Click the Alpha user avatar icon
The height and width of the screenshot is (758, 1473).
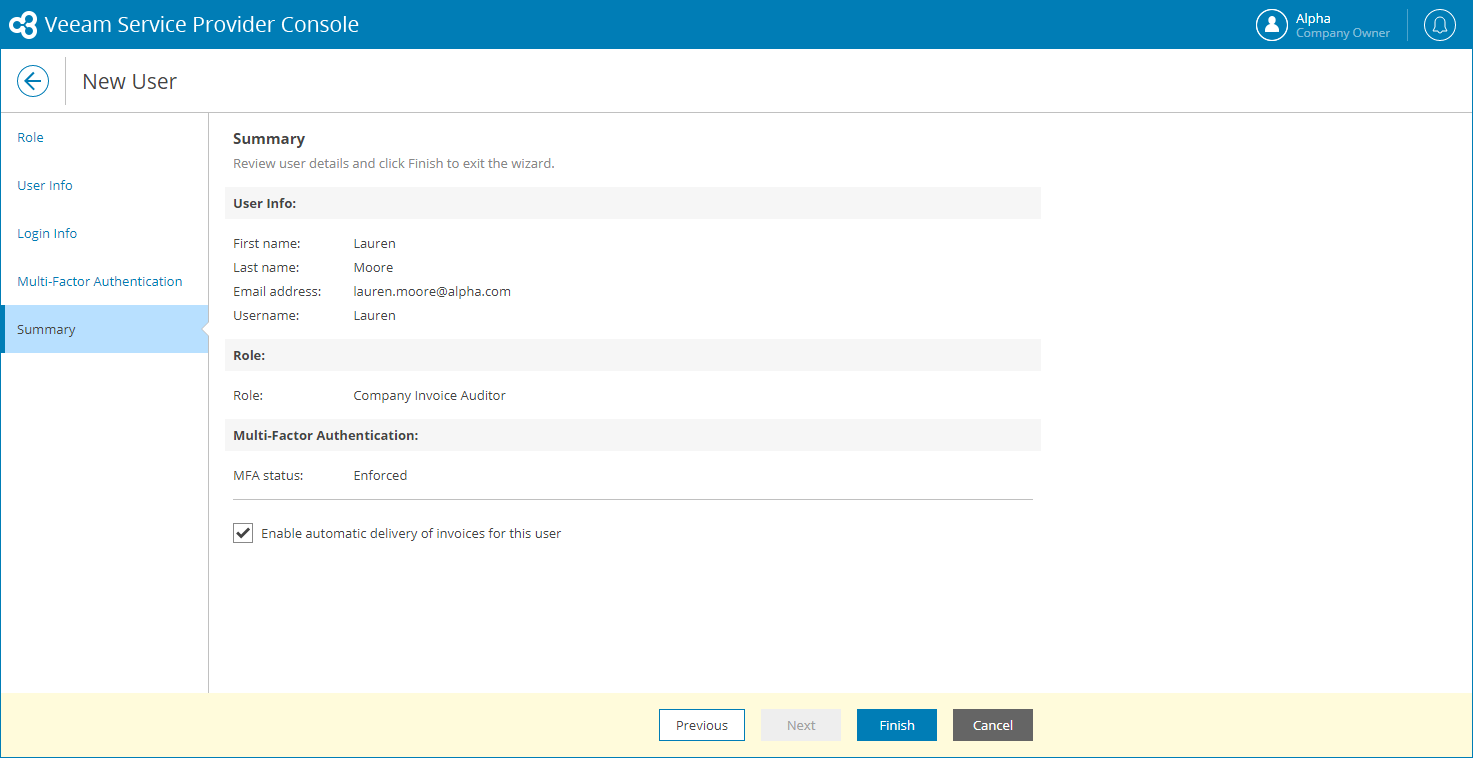click(1272, 25)
